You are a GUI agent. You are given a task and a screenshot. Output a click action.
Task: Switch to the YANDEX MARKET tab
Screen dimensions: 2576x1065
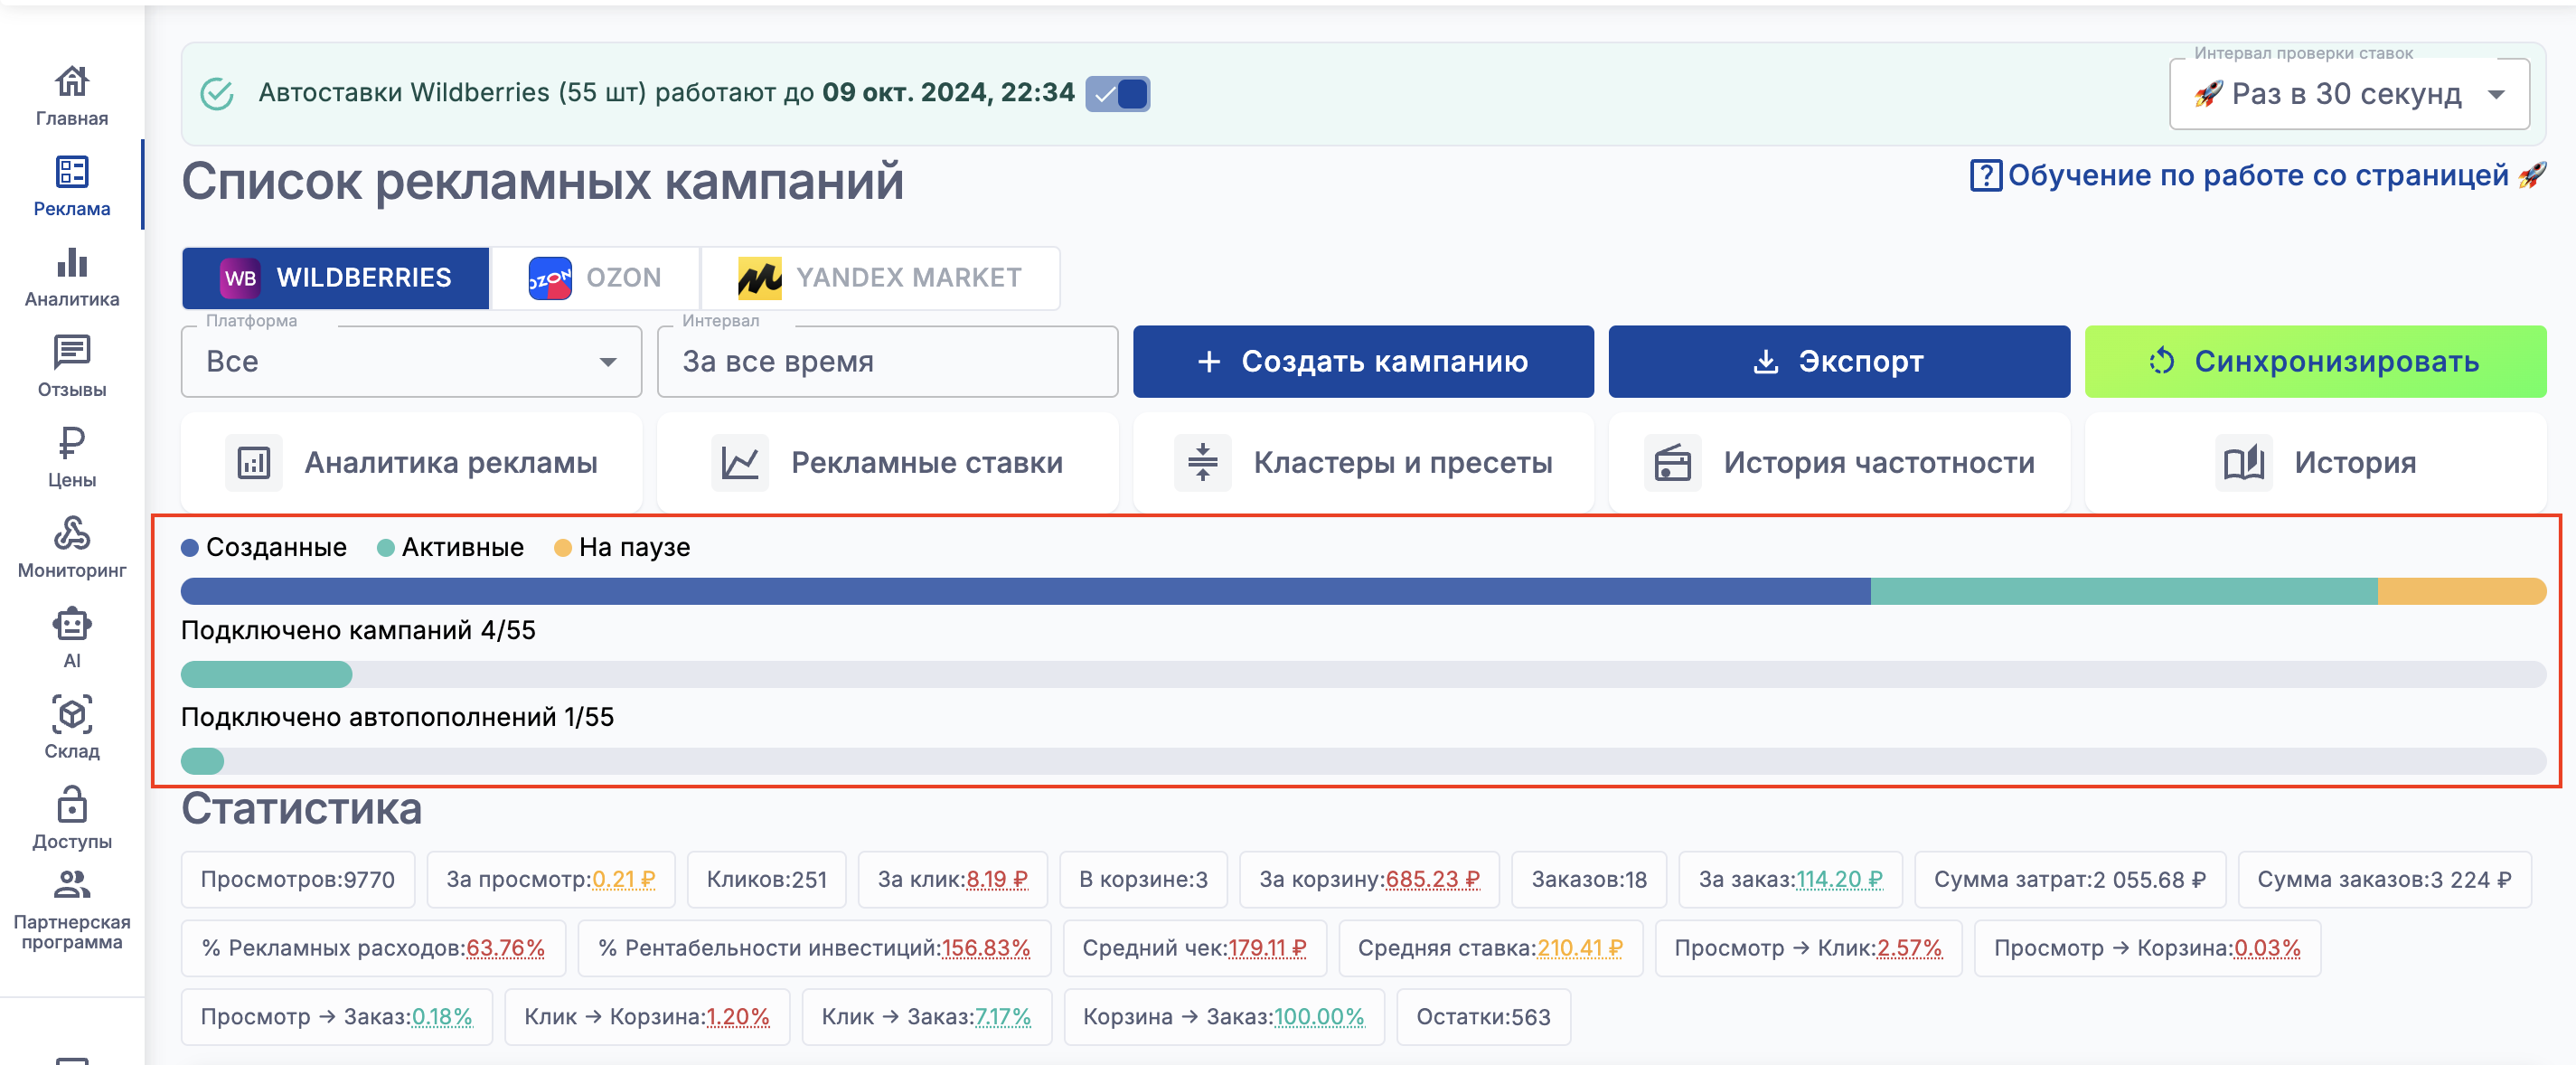point(880,277)
